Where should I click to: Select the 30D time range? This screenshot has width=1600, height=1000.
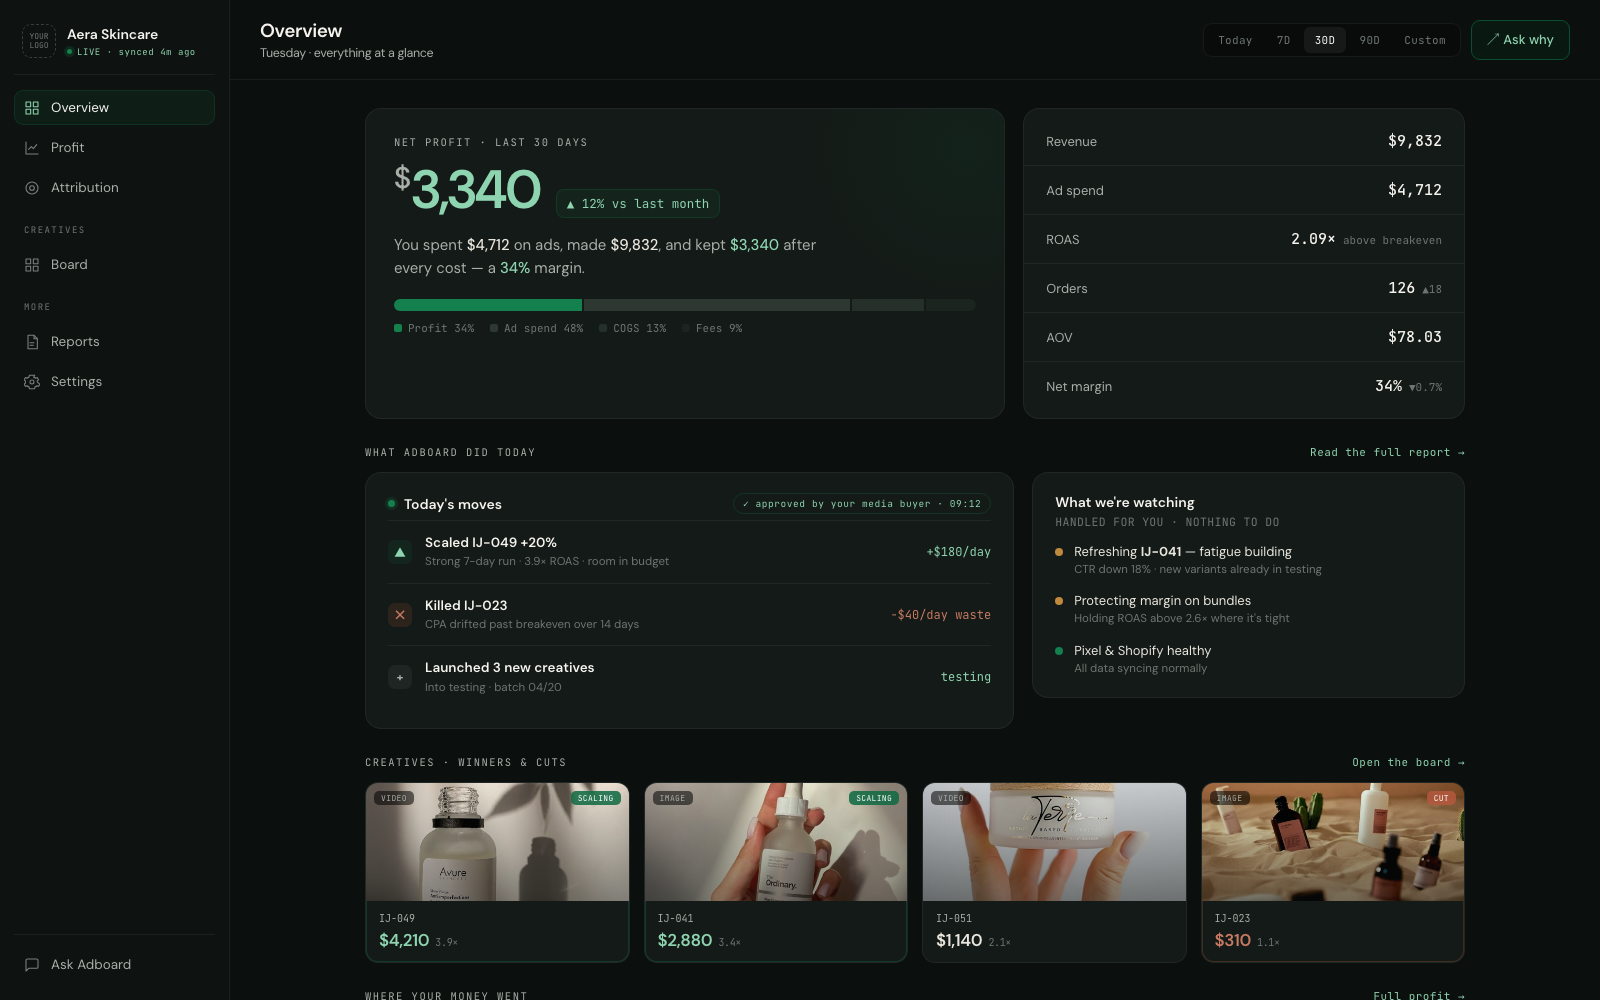(1325, 40)
